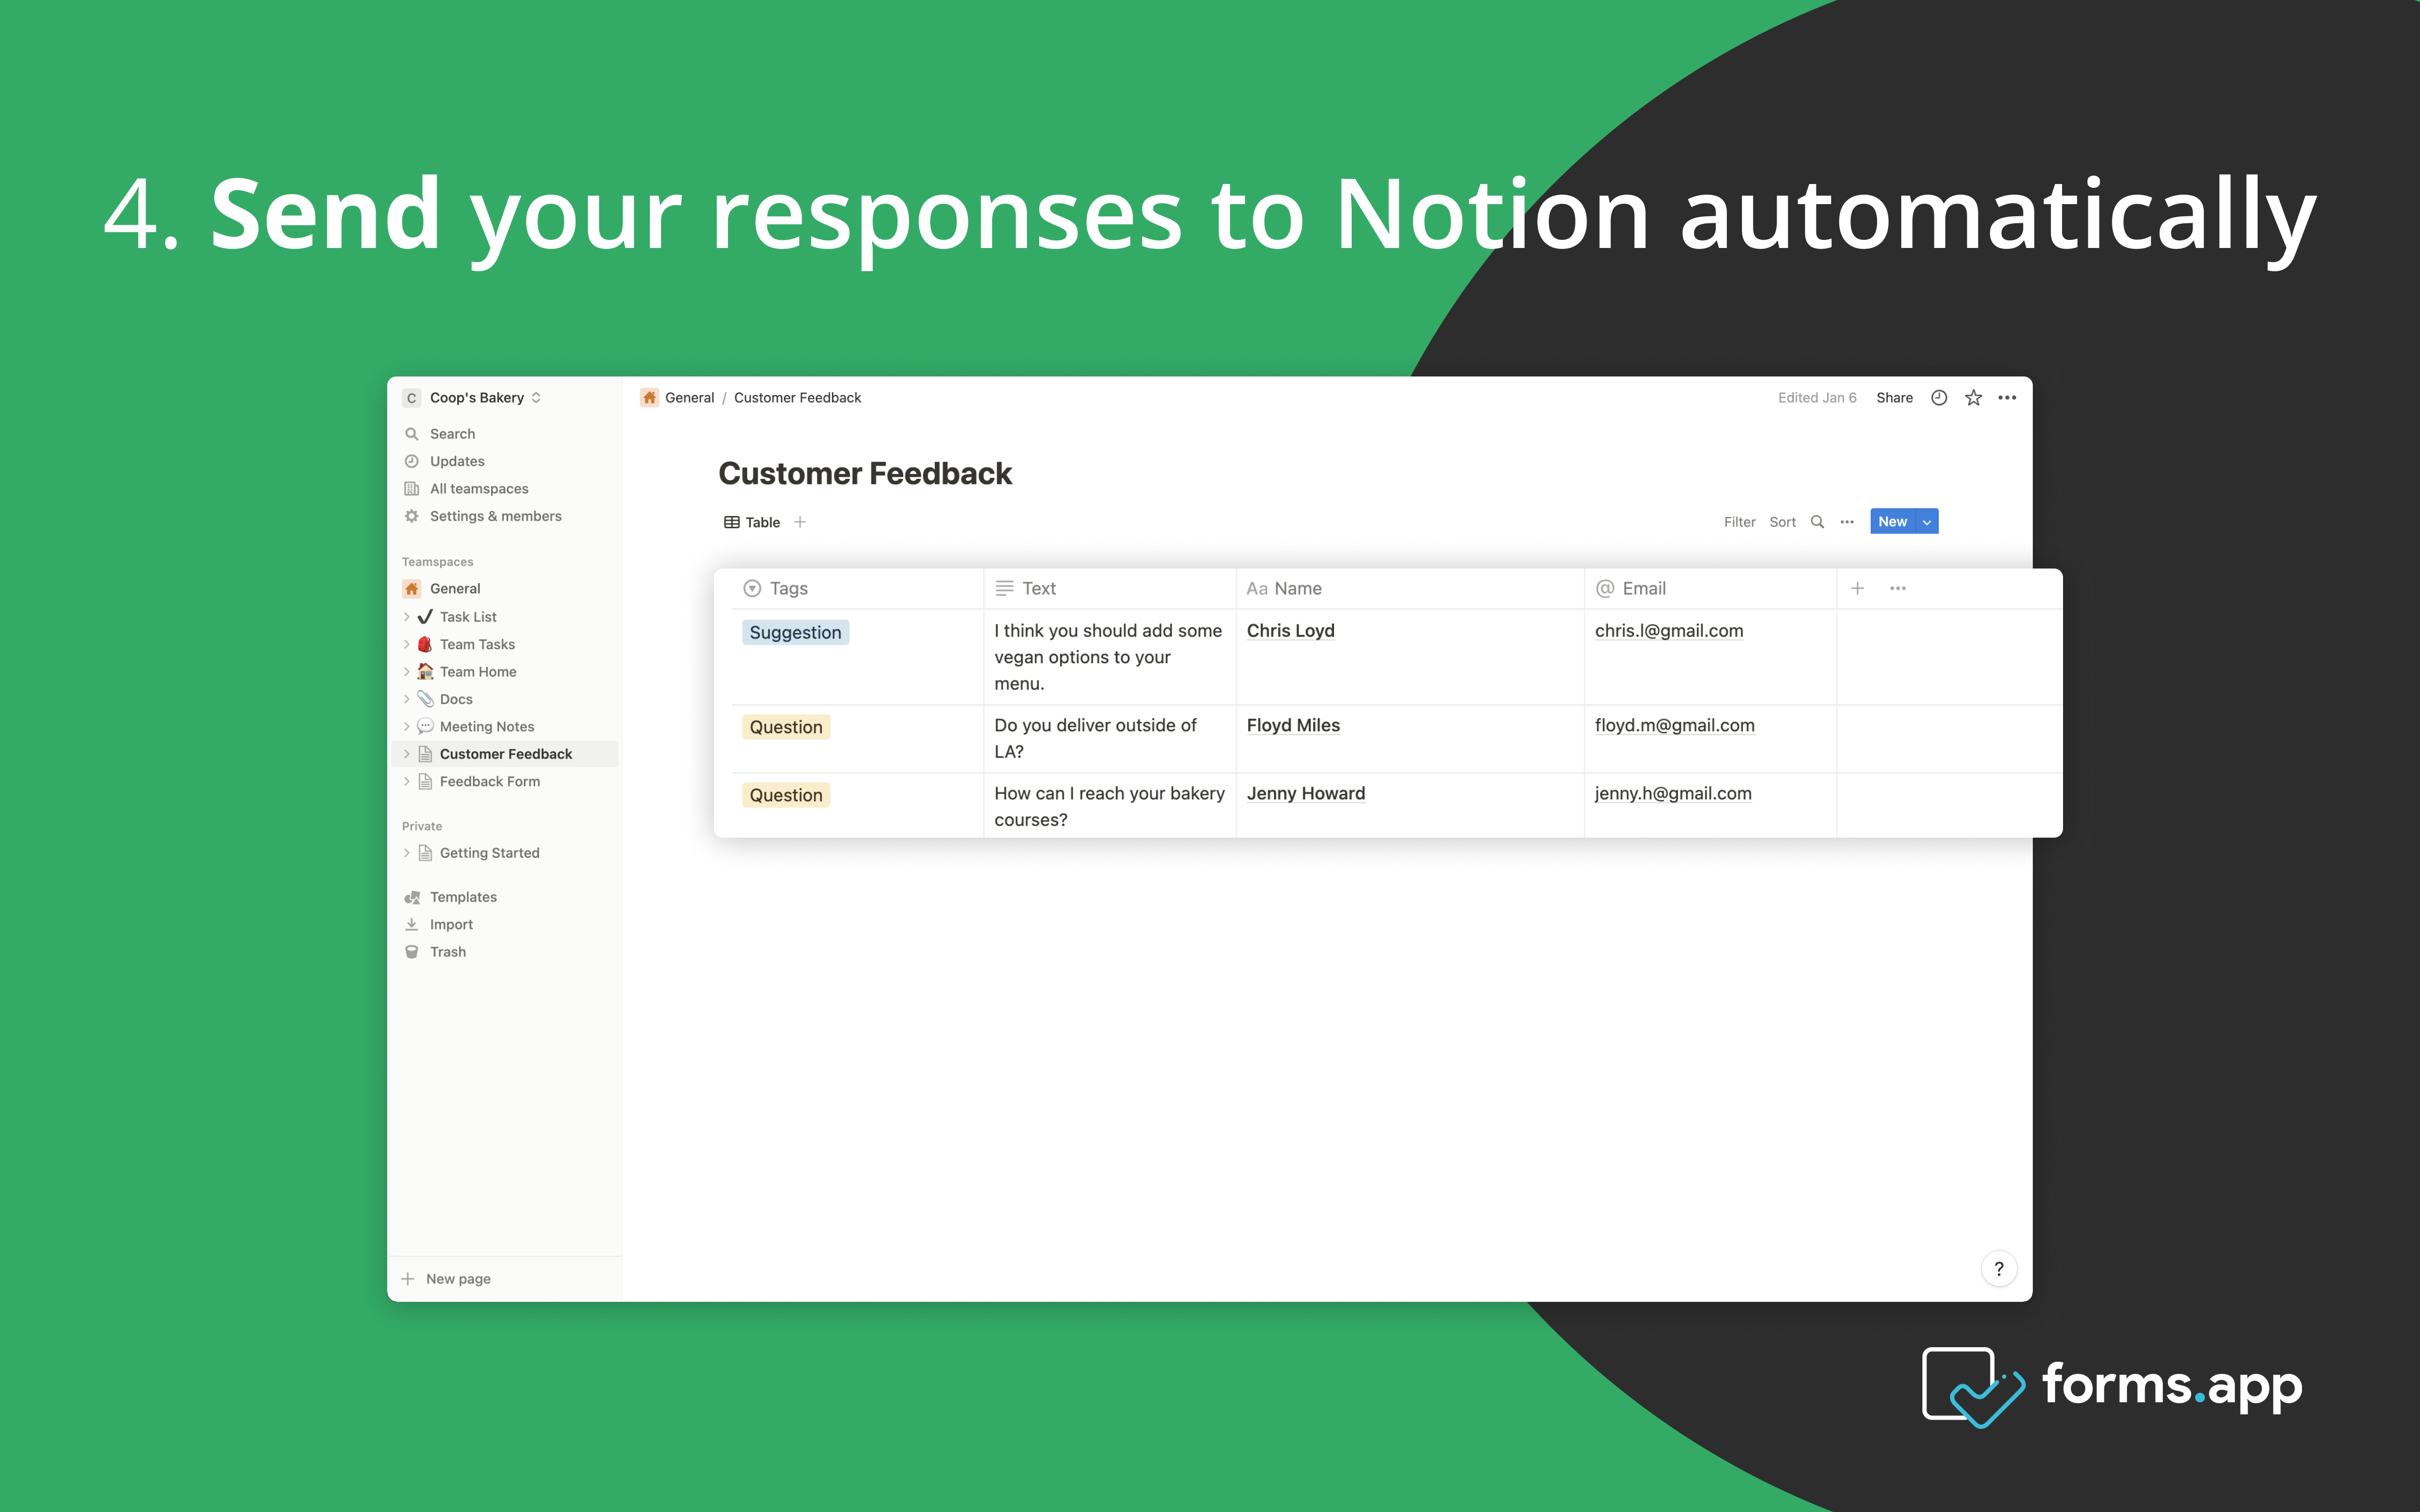Click the plus icon beside New page

(408, 1279)
